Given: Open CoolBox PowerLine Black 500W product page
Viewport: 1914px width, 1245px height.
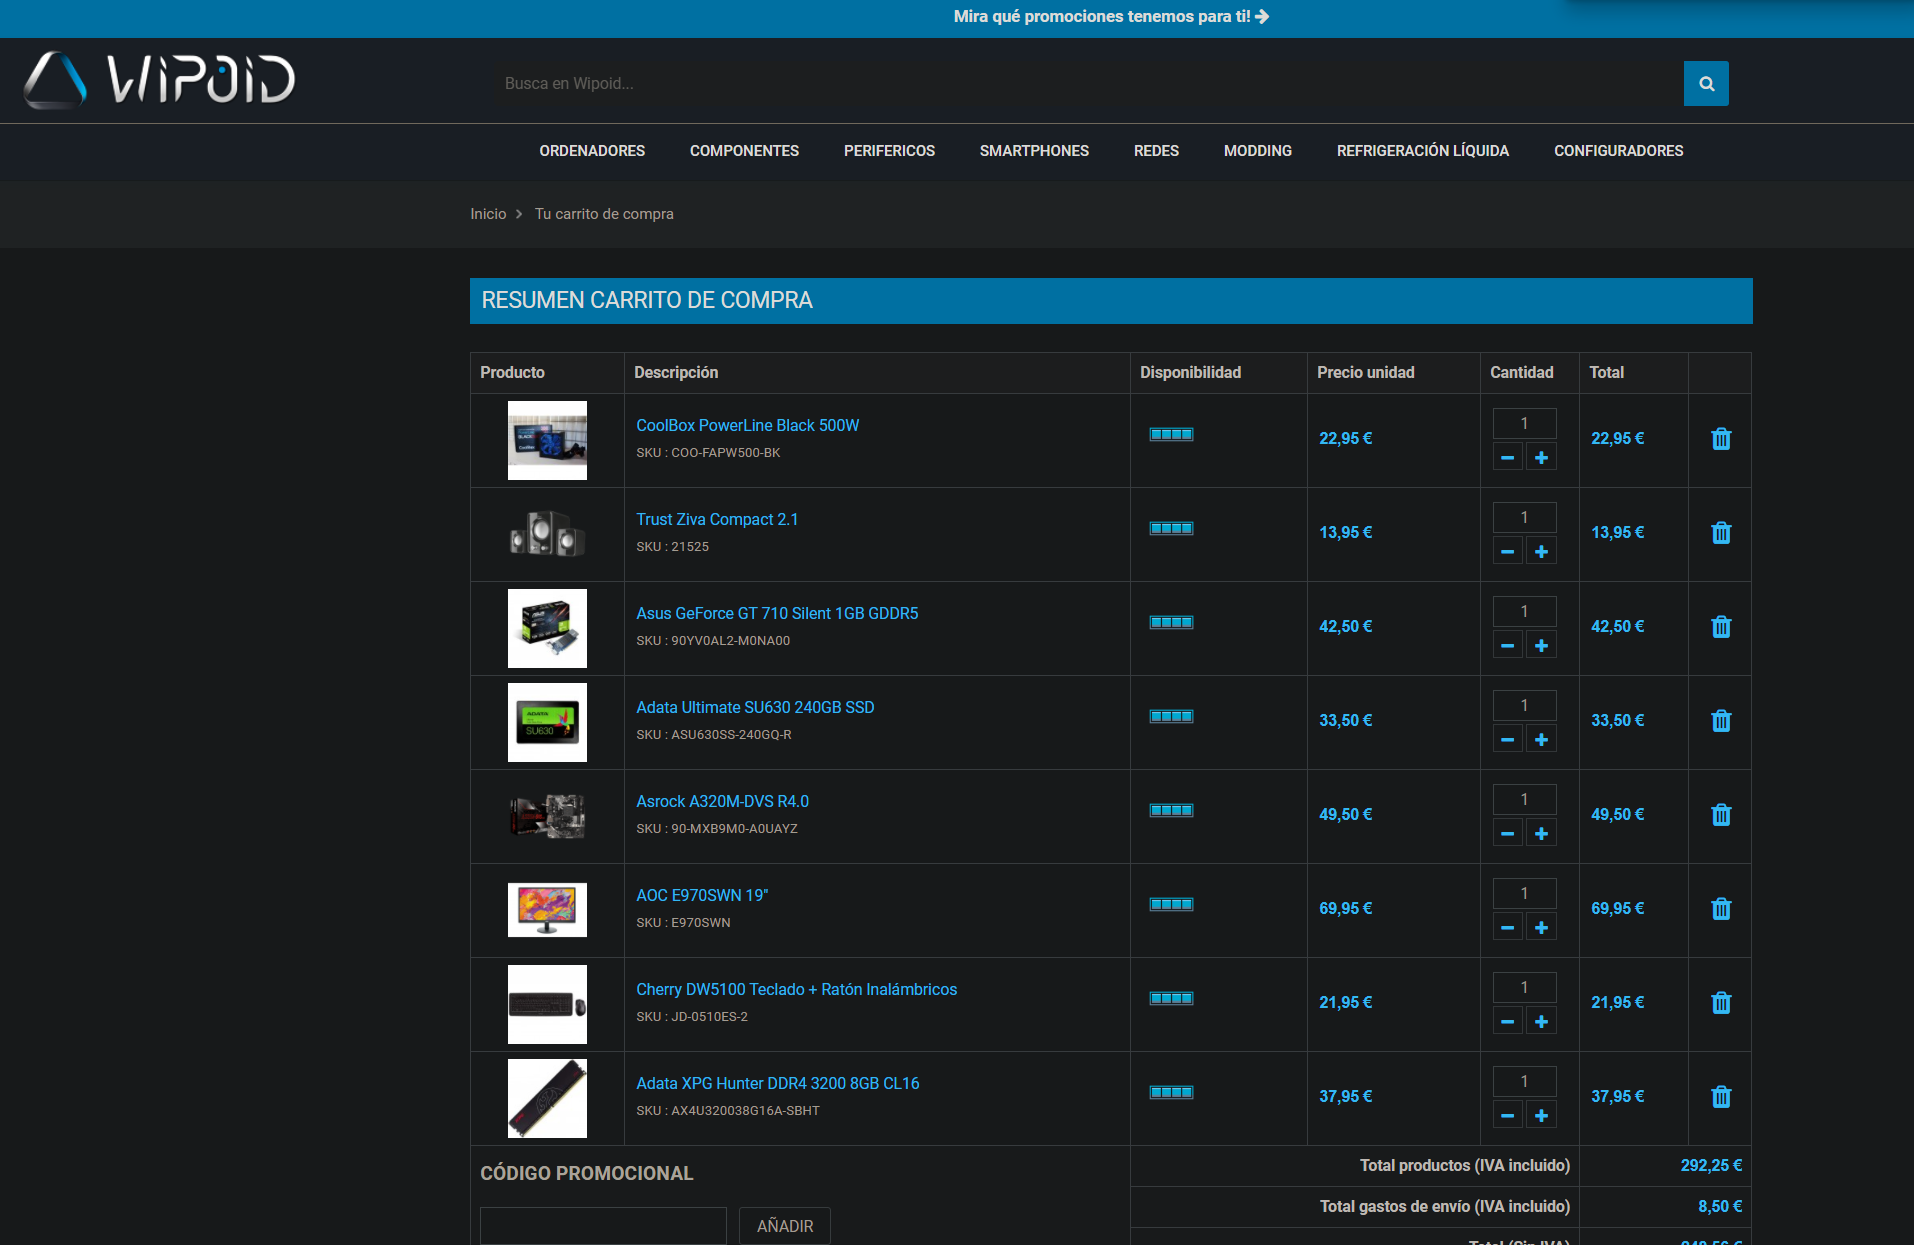Looking at the screenshot, I should click(x=747, y=426).
